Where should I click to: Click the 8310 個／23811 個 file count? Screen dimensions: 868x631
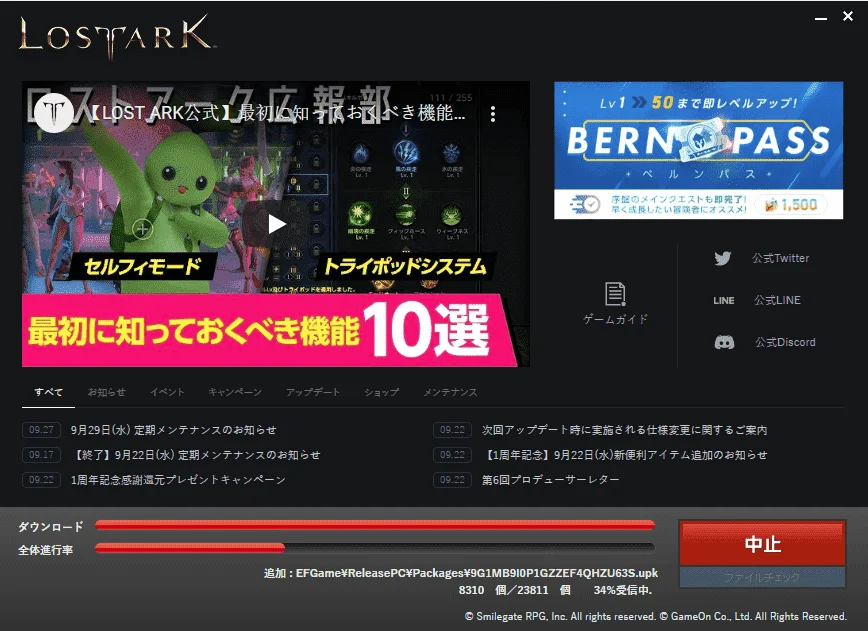click(514, 591)
